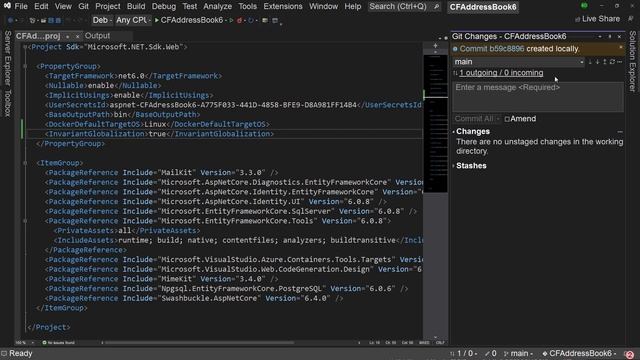The width and height of the screenshot is (640, 360).
Task: Click the status bar notifications bell icon
Action: (629, 354)
